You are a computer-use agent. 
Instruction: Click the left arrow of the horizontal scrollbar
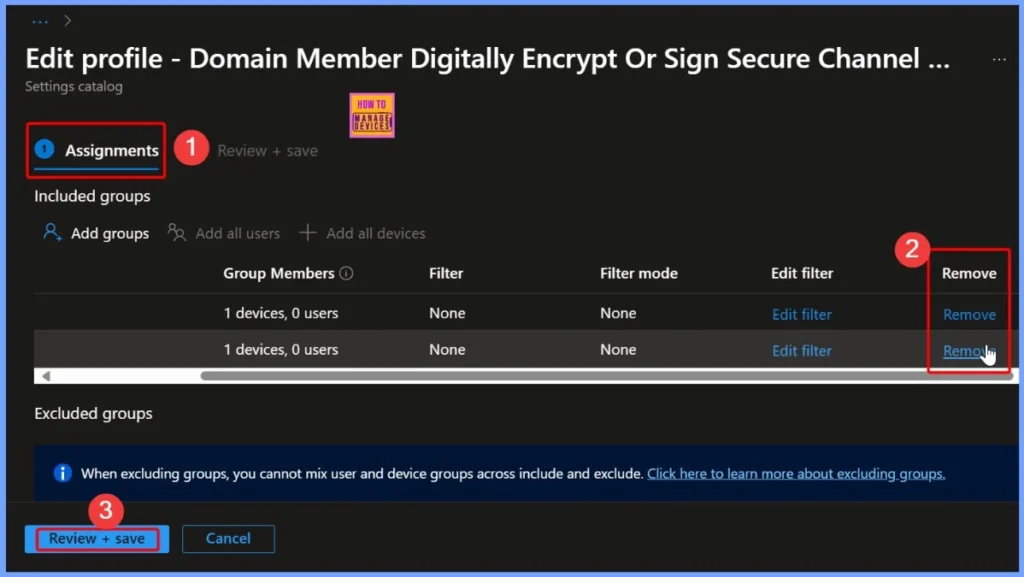click(x=46, y=375)
